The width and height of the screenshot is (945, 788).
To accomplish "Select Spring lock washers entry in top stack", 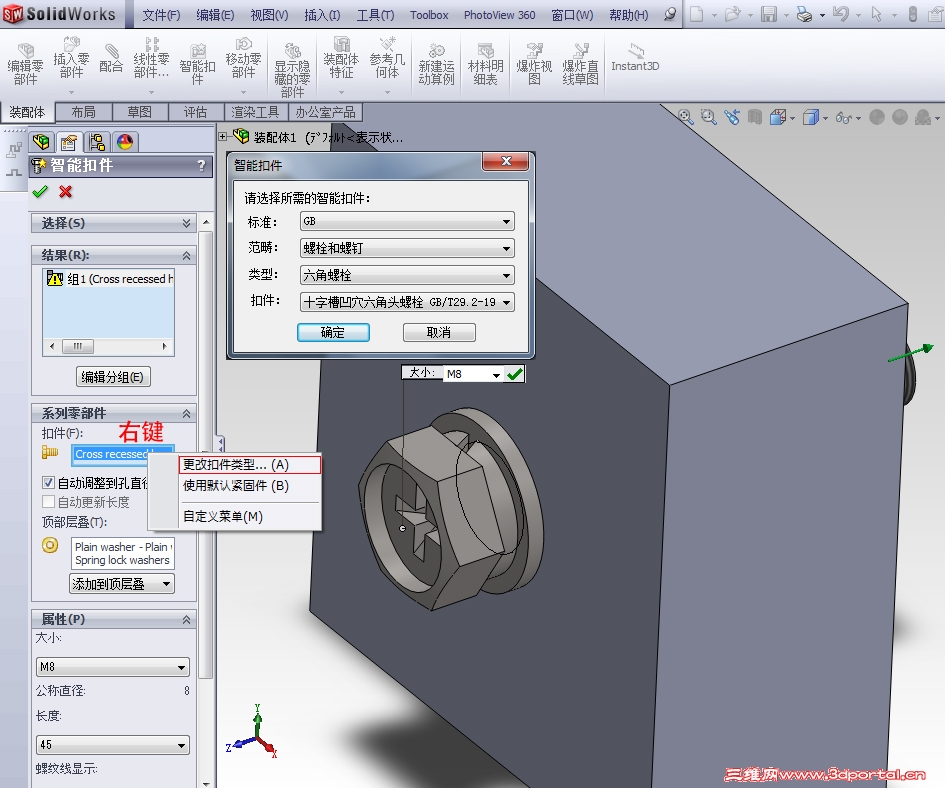I will 122,560.
